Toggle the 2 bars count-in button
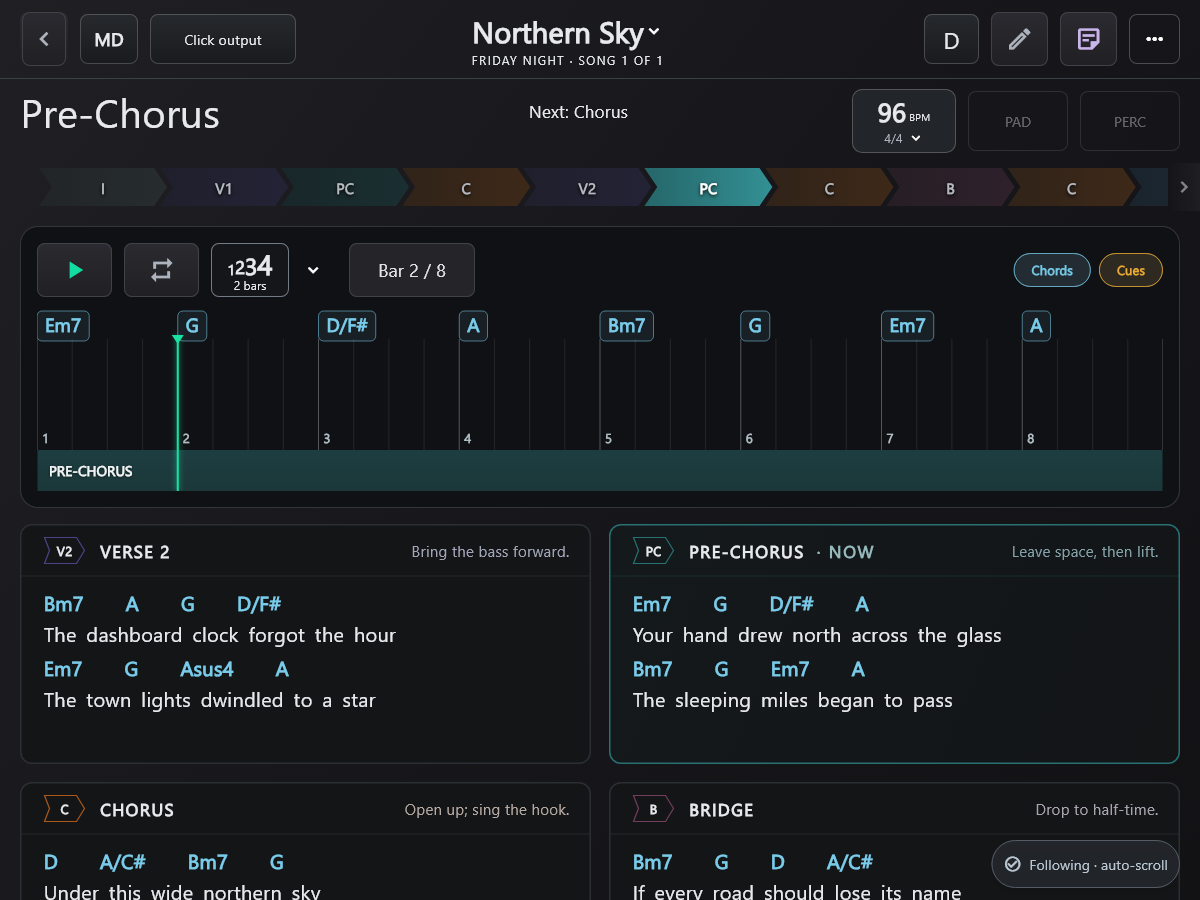The image size is (1200, 900). 250,270
